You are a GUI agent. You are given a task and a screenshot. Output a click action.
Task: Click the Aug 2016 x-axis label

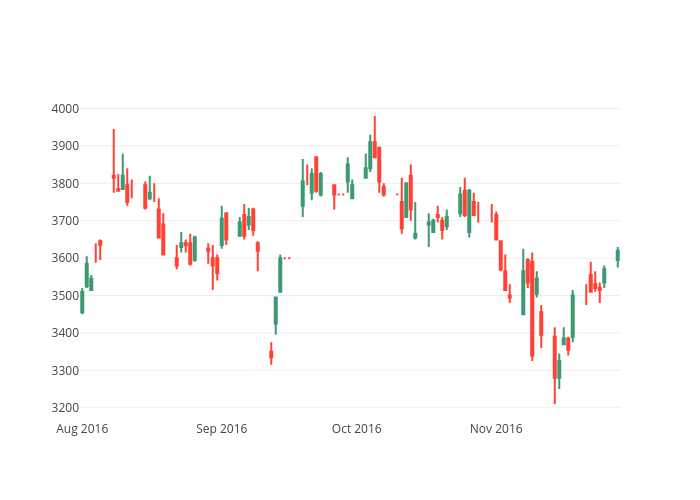click(x=82, y=429)
